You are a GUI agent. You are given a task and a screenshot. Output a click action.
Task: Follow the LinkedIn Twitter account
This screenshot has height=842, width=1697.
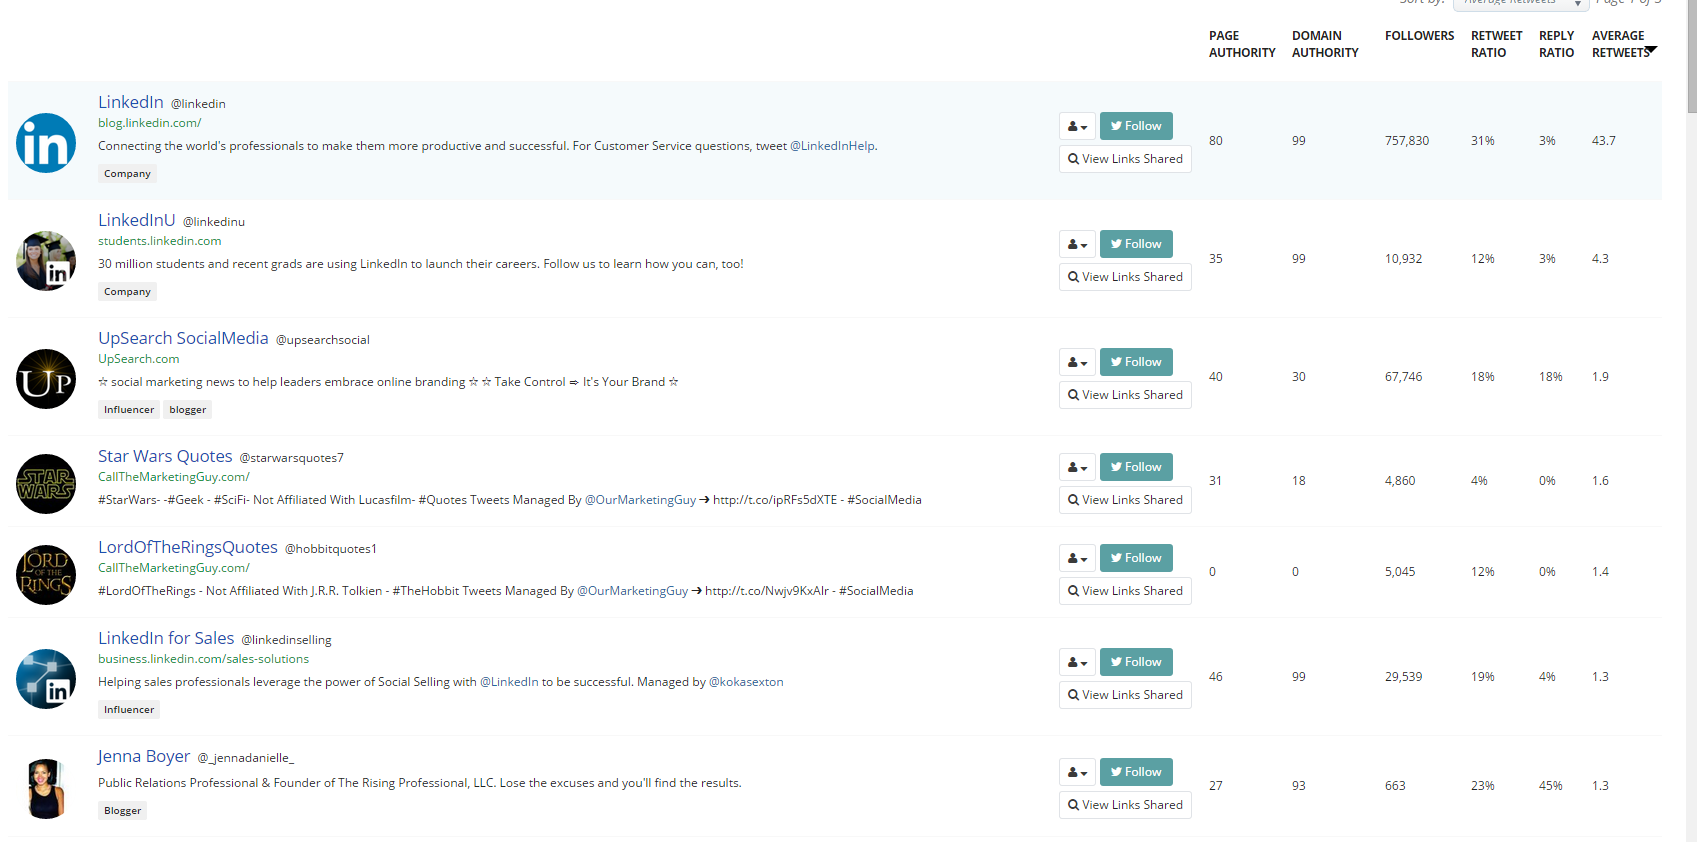coord(1136,126)
